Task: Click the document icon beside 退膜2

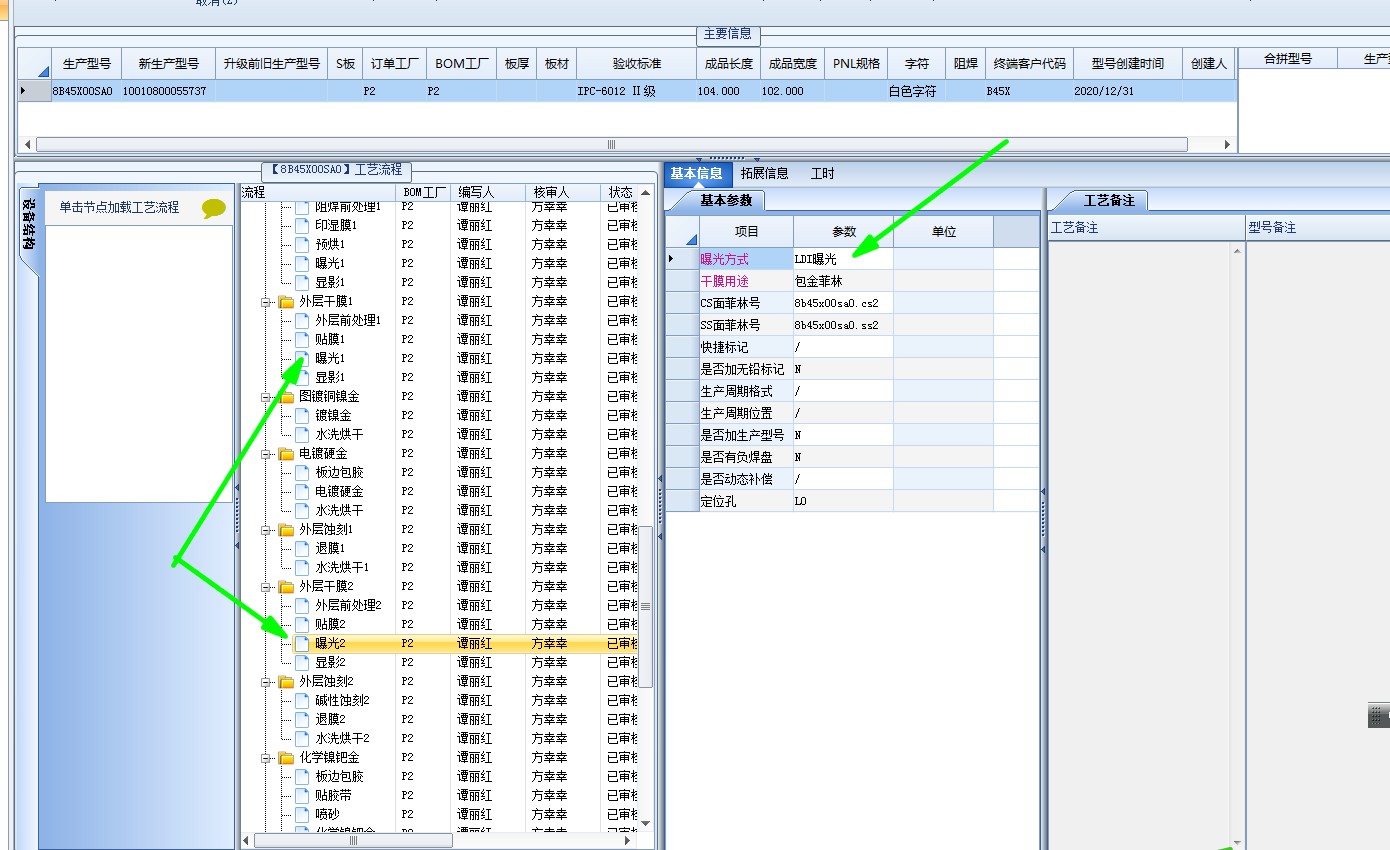Action: click(x=302, y=719)
